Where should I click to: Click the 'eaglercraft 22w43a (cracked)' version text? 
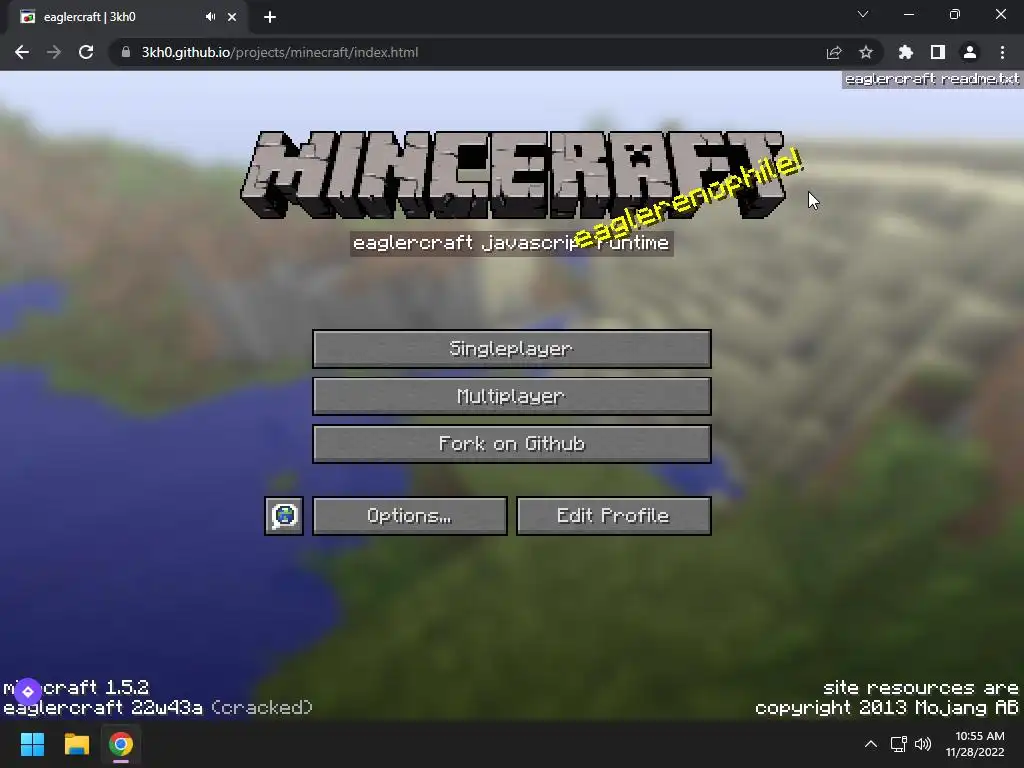click(x=157, y=708)
